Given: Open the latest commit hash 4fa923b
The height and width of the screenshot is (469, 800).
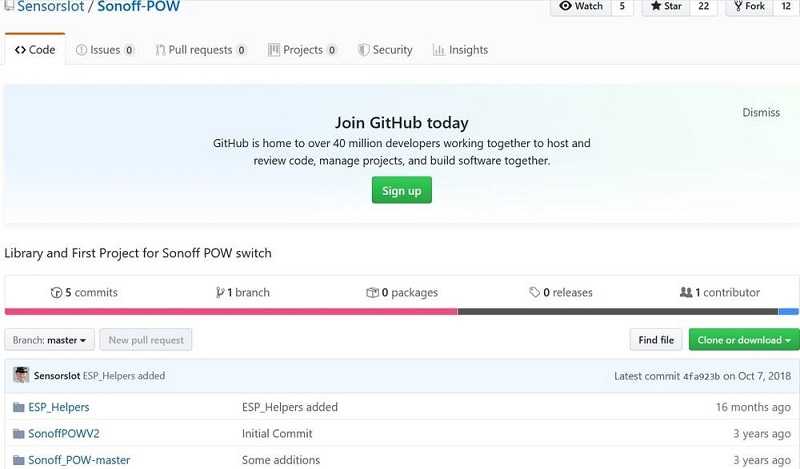Looking at the screenshot, I should 701,377.
